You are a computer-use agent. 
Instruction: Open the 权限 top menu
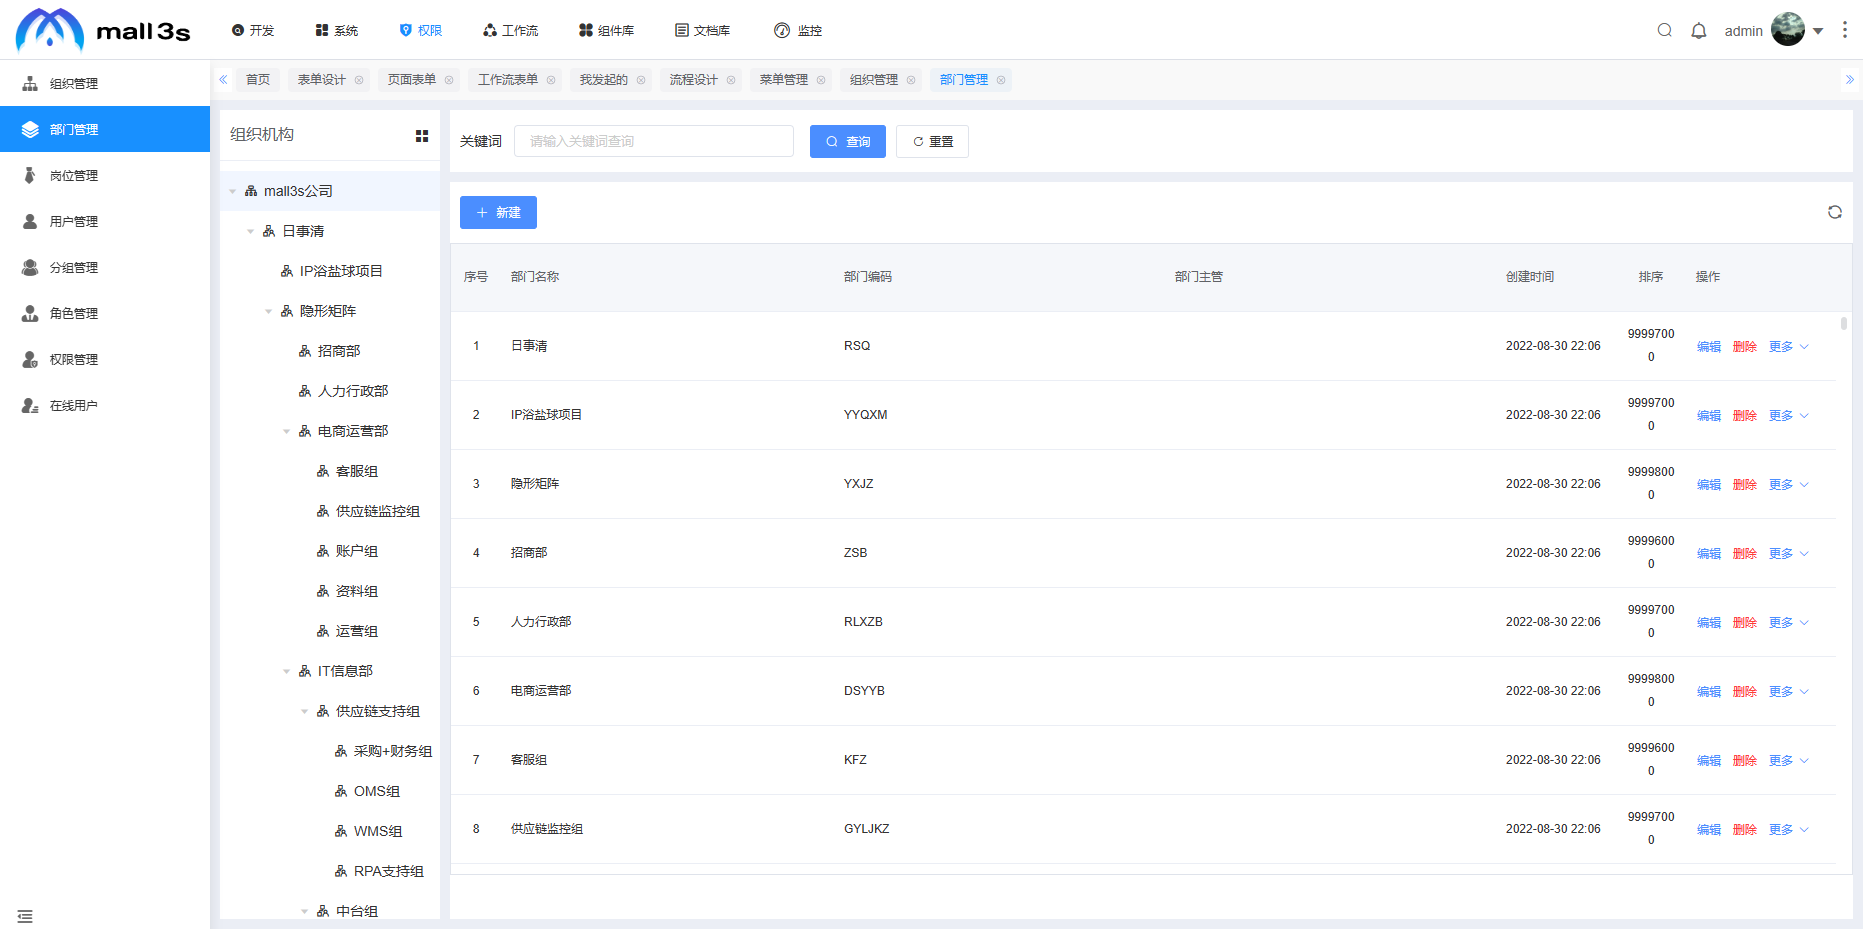(421, 31)
